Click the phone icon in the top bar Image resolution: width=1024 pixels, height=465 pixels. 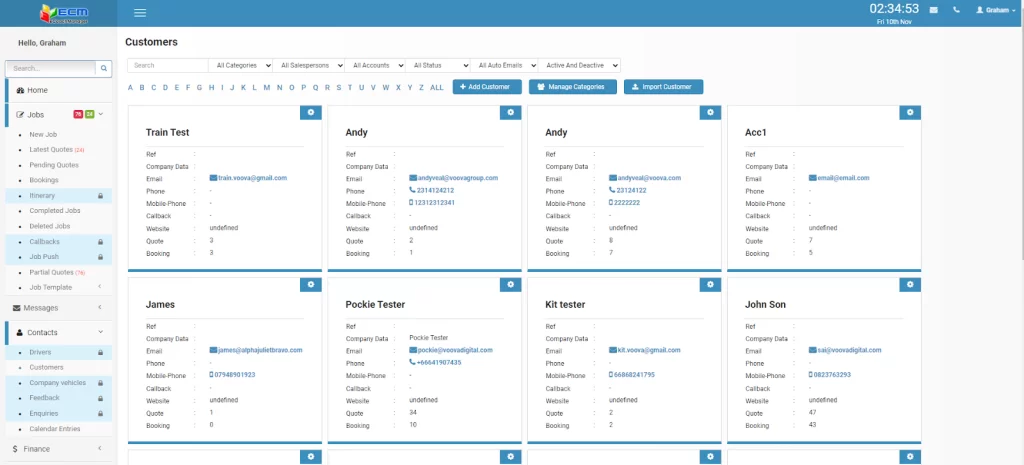point(957,10)
